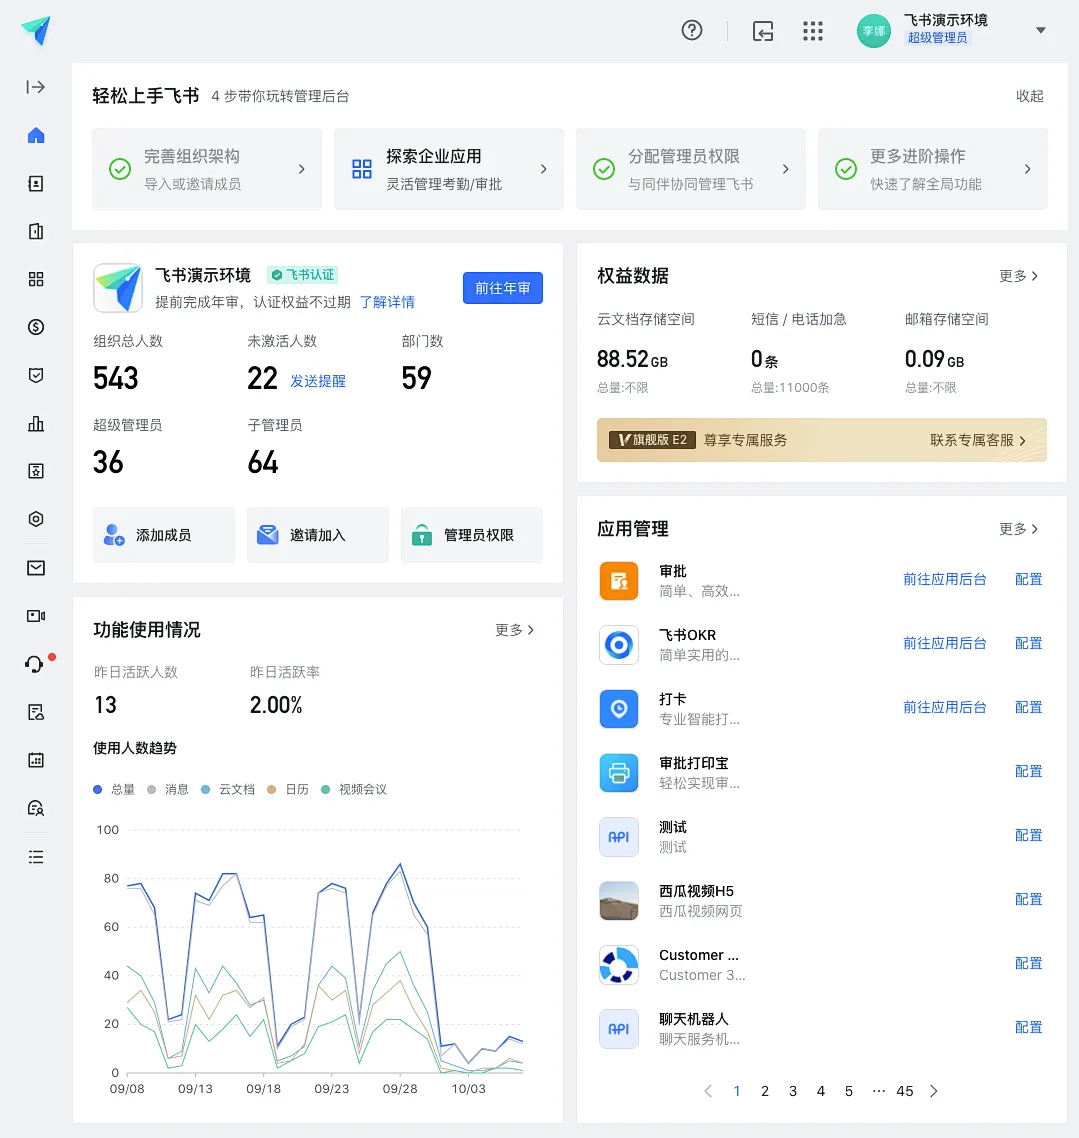
Task: Open the 飞书OKR app icon
Action: click(619, 644)
